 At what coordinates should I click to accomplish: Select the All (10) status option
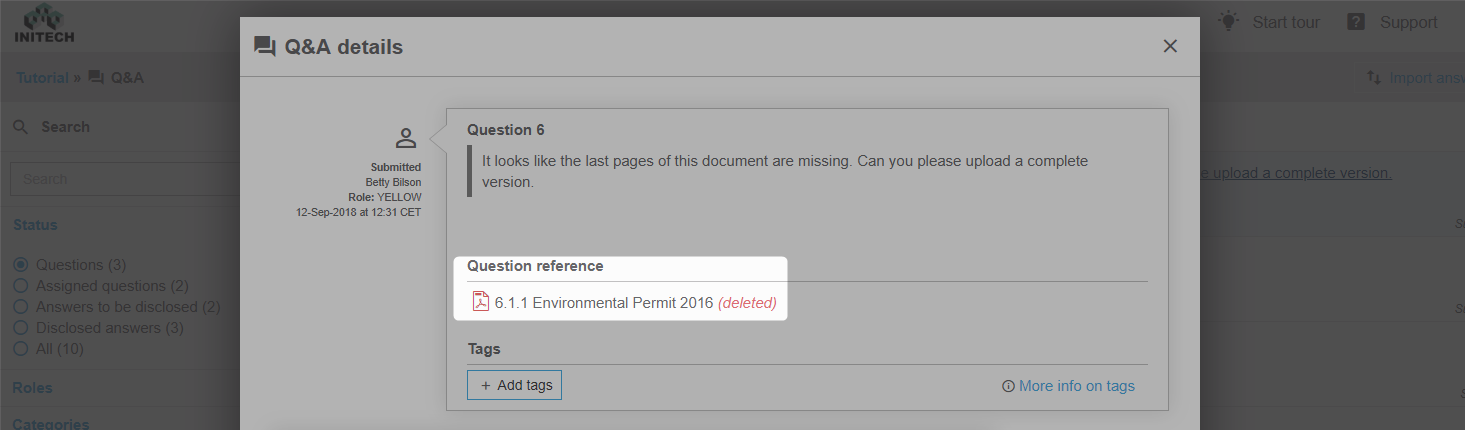(x=20, y=349)
